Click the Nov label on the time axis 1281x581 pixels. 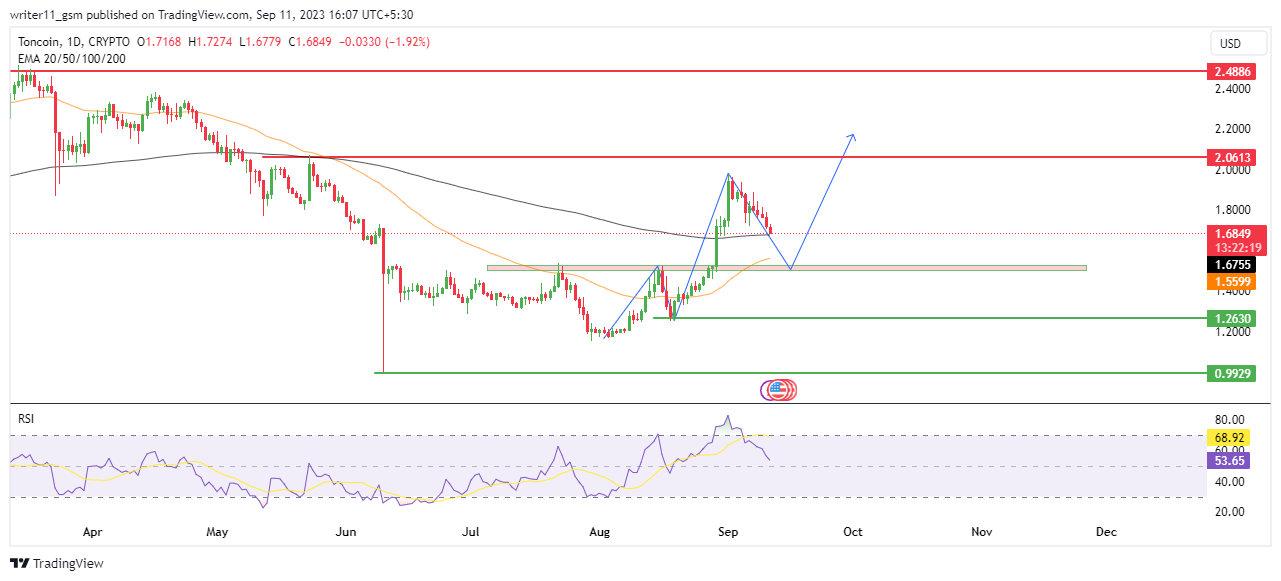click(982, 533)
